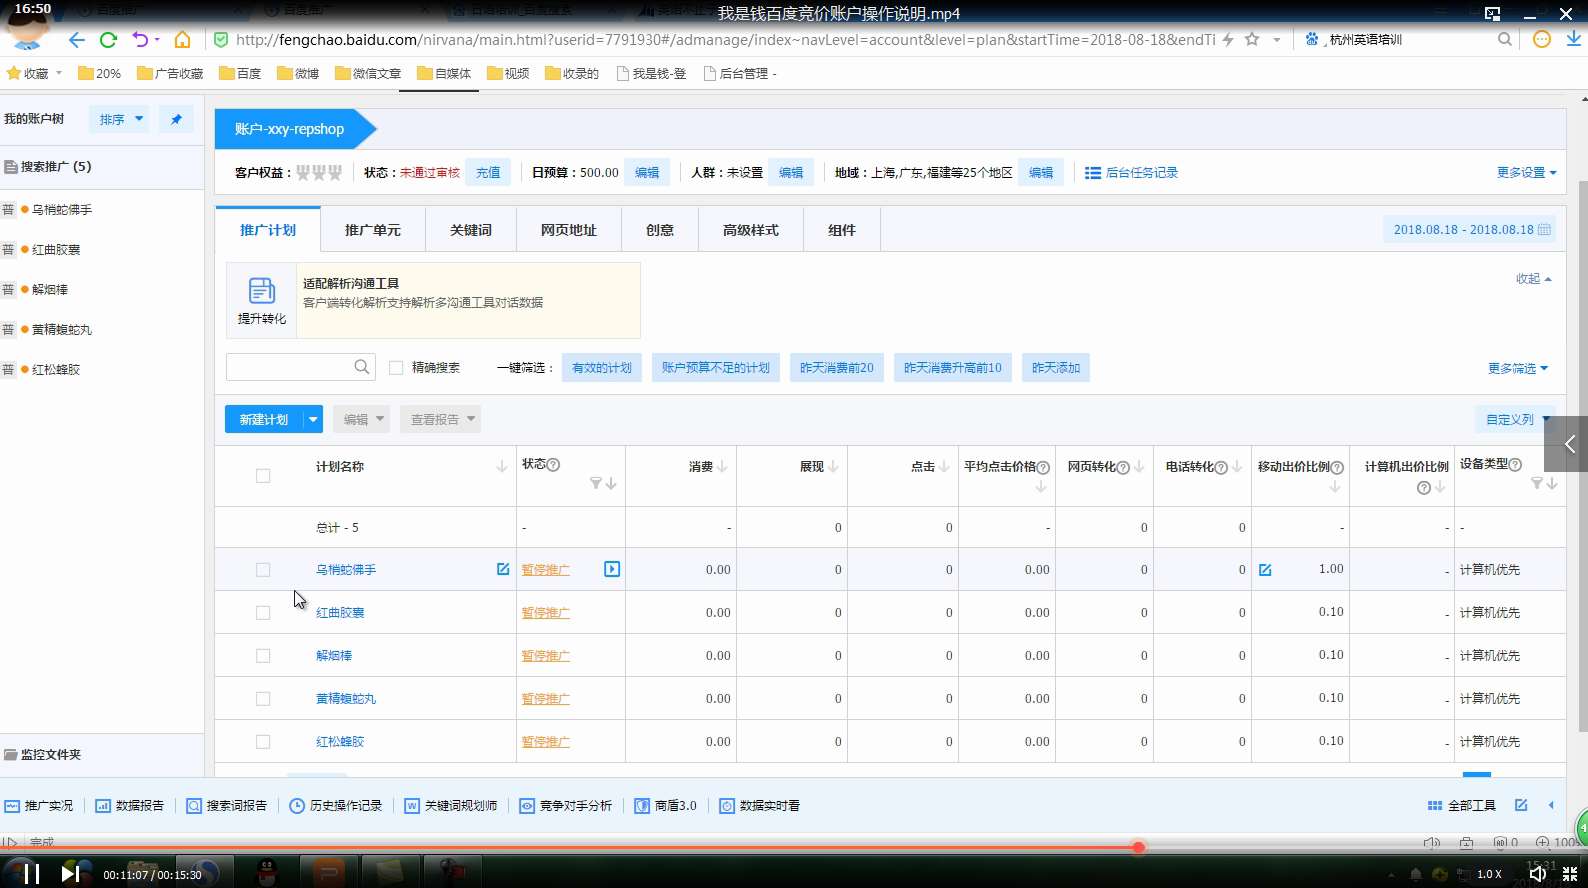Check the 红曲胶囊 plan row
Viewport: 1588px width, 888px height.
[x=263, y=613]
